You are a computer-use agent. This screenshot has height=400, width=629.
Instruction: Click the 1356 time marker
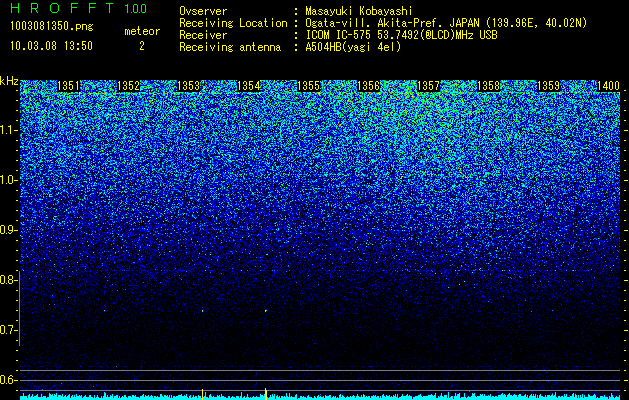pyautogui.click(x=368, y=86)
